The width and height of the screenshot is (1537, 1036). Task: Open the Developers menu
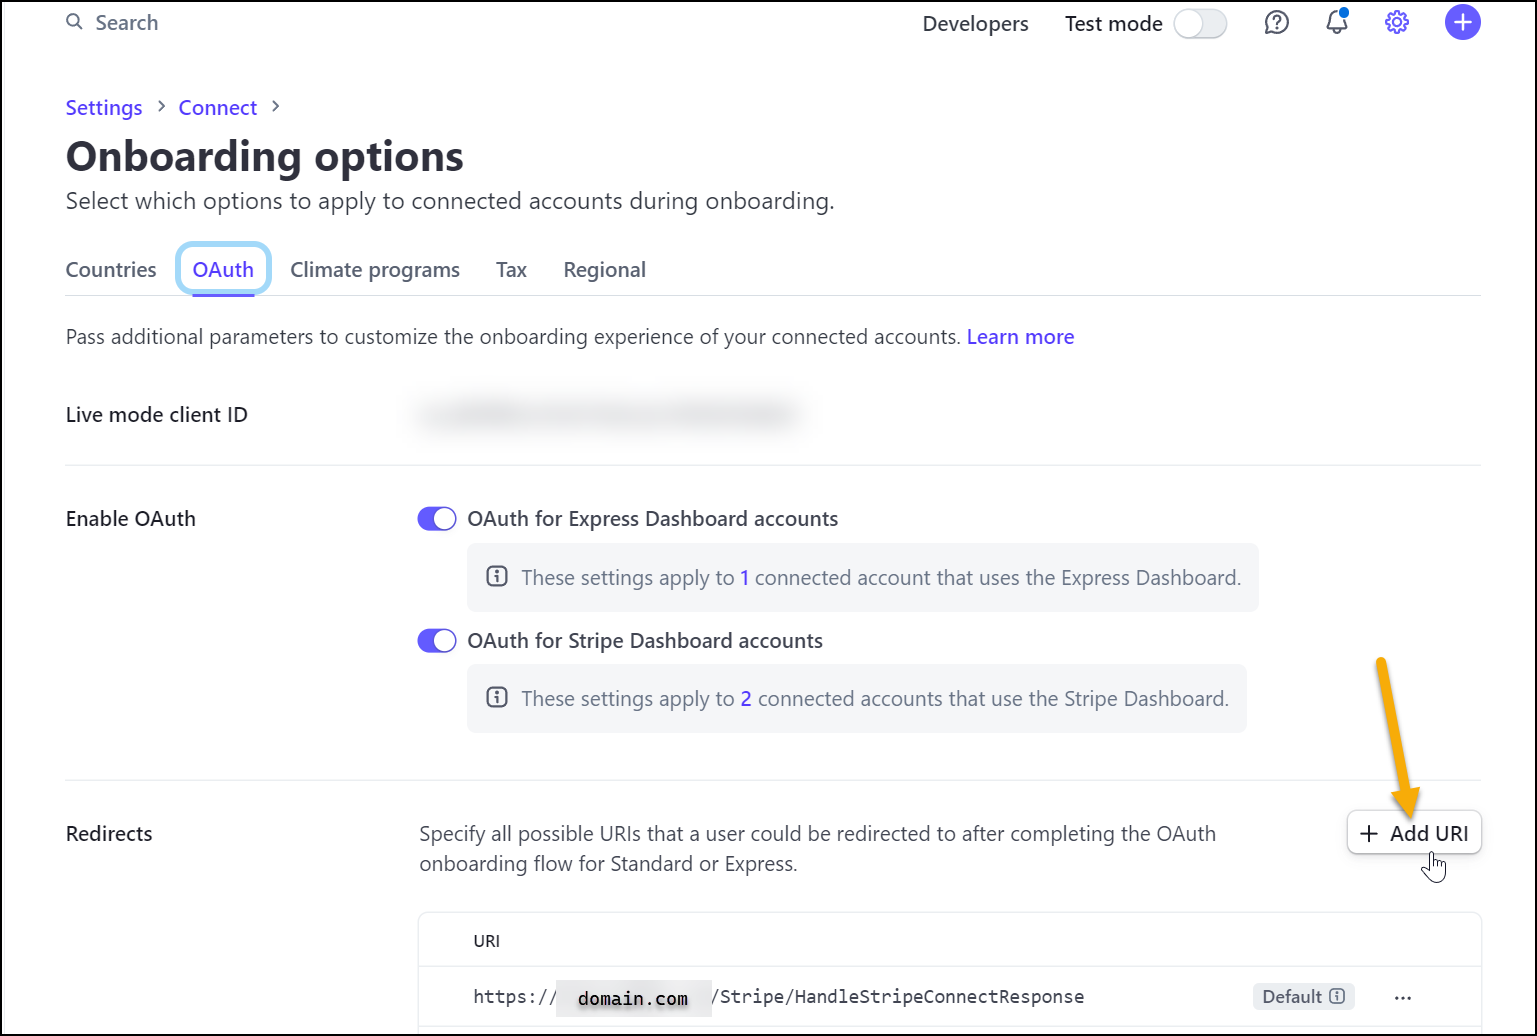[975, 23]
